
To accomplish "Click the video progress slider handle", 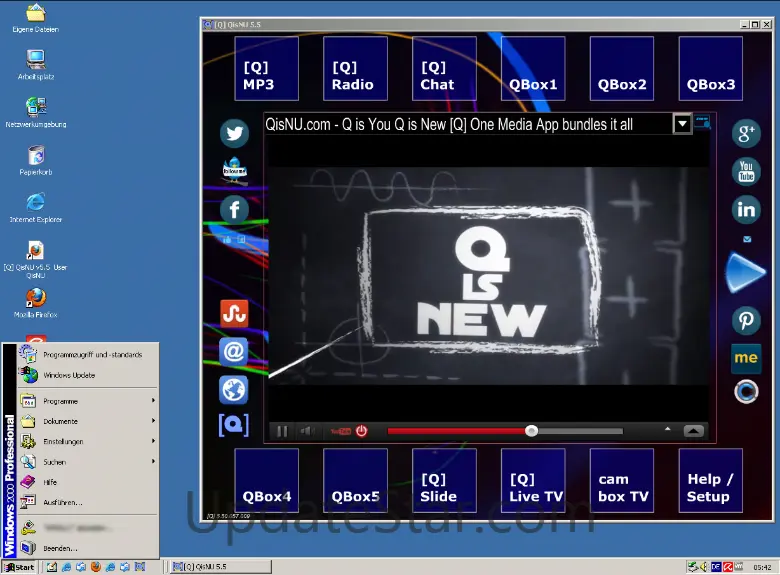I will (x=532, y=431).
